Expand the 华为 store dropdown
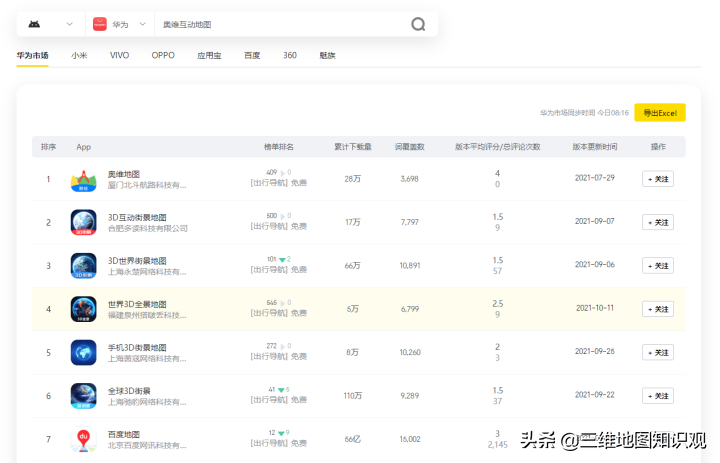This screenshot has width=720, height=463. pyautogui.click(x=142, y=24)
